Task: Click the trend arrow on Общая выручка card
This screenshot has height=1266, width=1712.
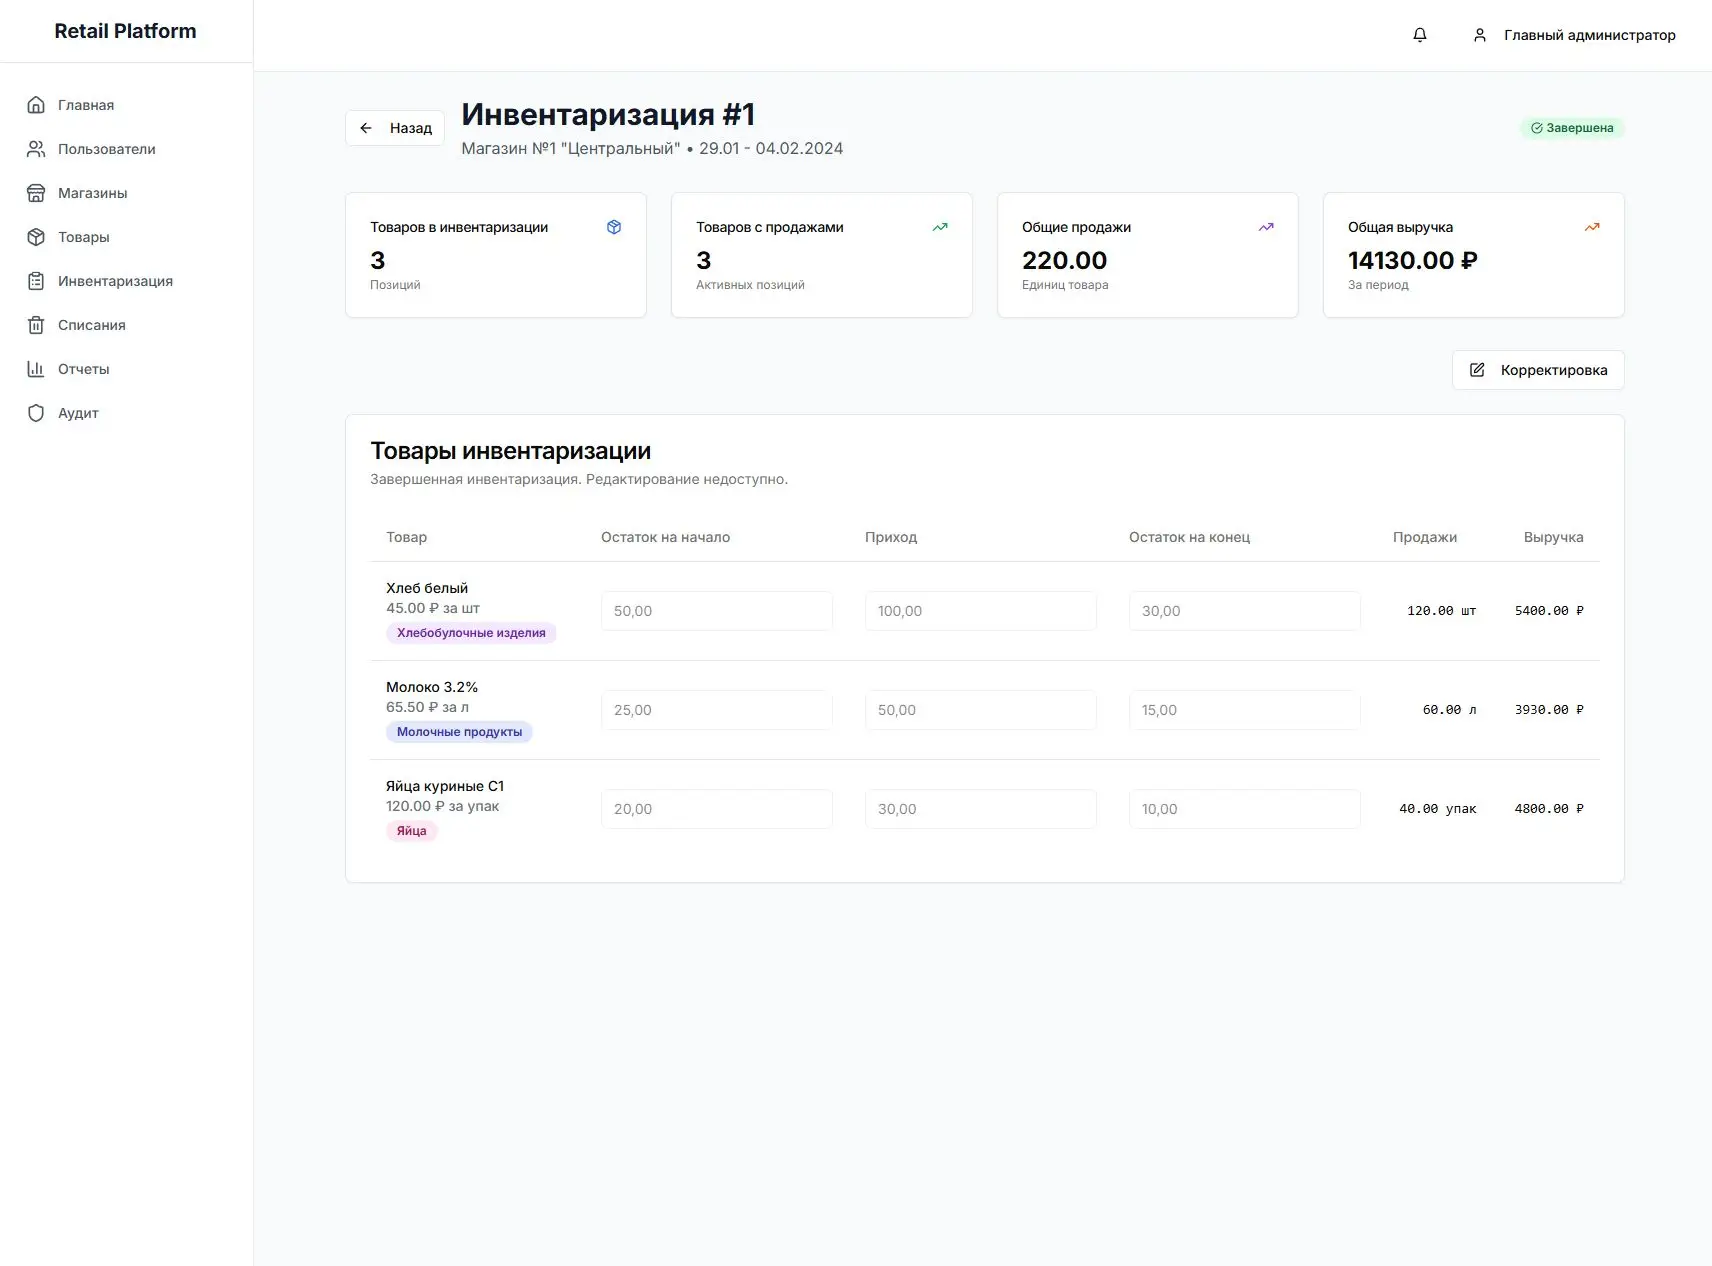Action: tap(1591, 227)
